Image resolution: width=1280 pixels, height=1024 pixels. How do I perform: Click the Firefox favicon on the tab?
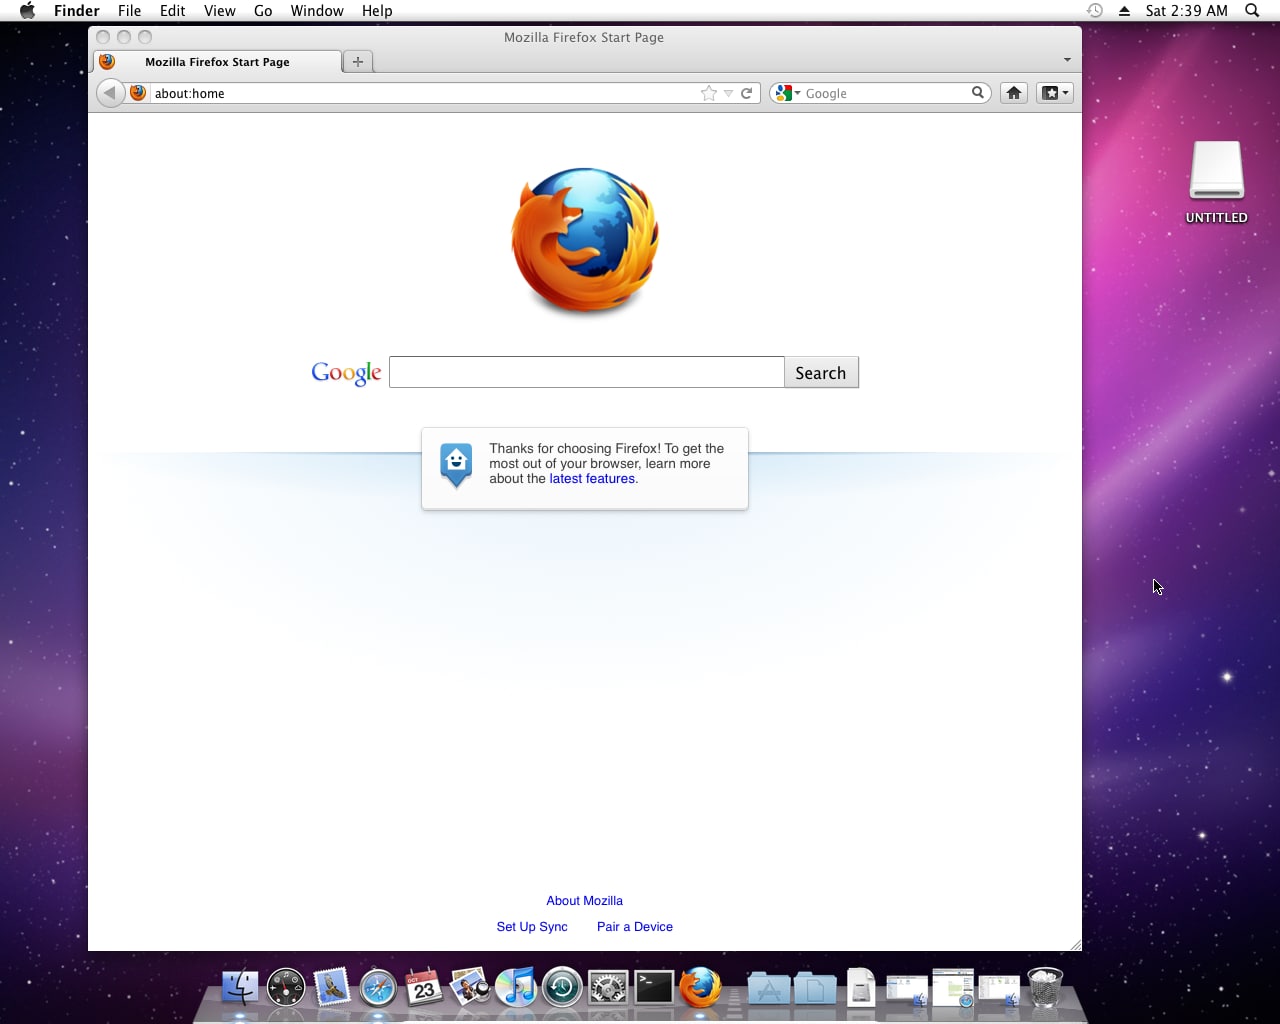tap(107, 62)
